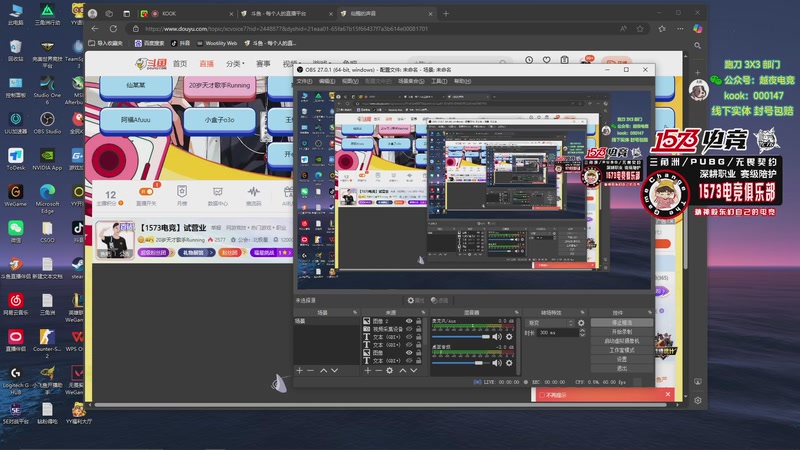Pop out the 混音器 dock panel icon
The image size is (800, 450).
pyautogui.click(x=516, y=312)
